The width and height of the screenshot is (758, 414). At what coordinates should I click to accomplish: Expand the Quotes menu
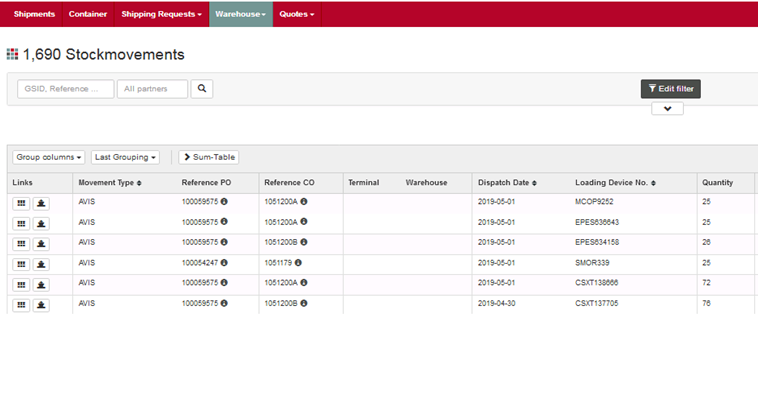tap(296, 14)
